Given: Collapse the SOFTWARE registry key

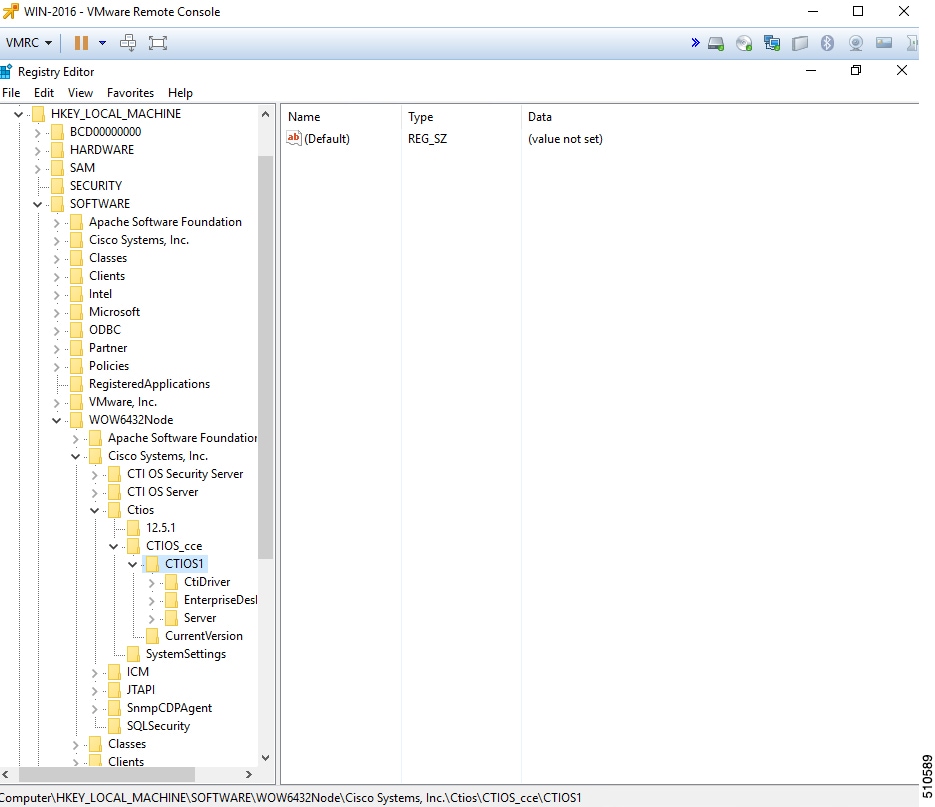Looking at the screenshot, I should (37, 203).
